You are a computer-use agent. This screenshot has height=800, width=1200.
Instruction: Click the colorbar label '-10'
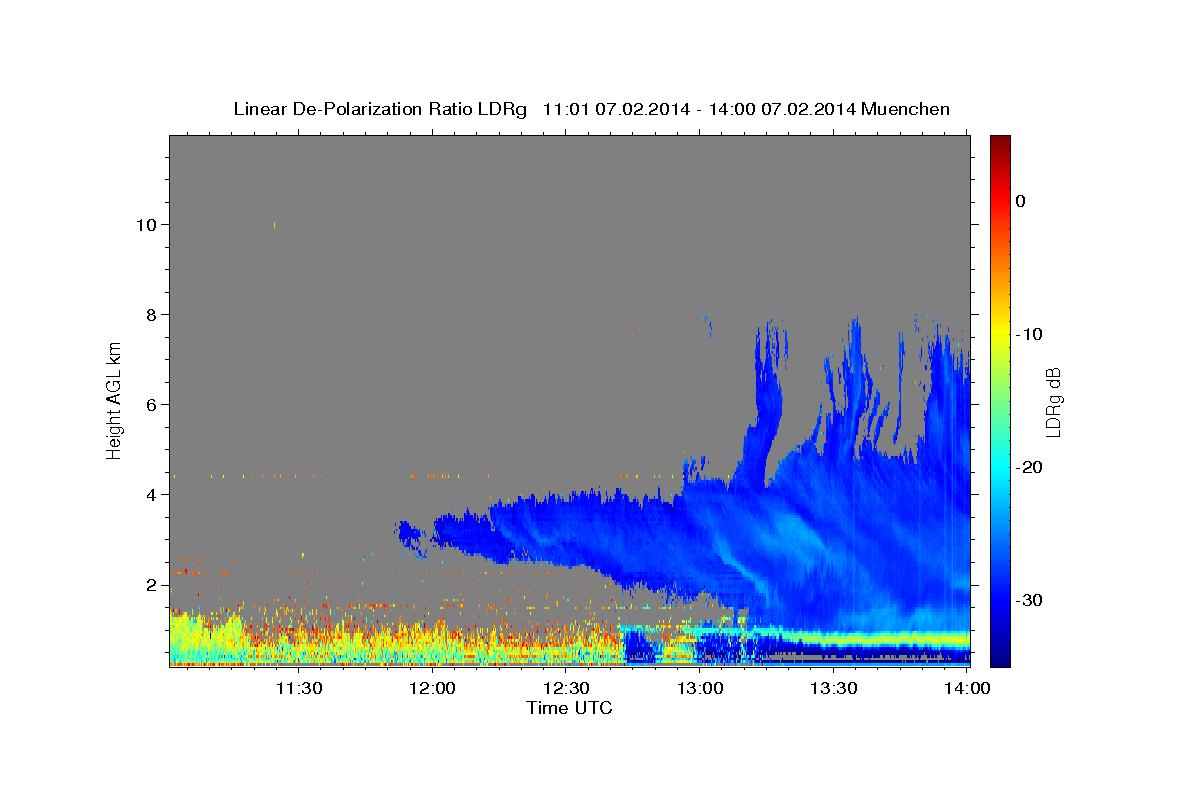pyautogui.click(x=1028, y=334)
